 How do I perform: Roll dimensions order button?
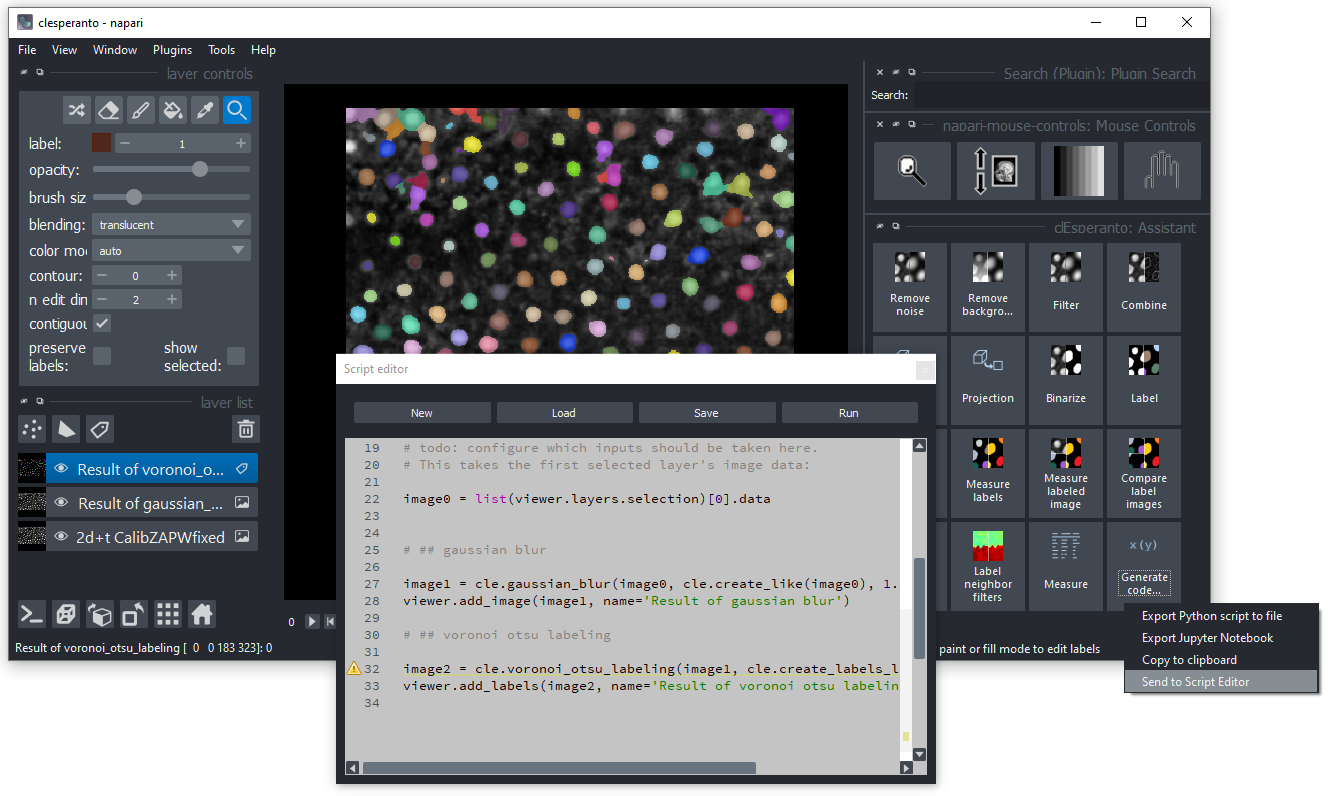100,614
